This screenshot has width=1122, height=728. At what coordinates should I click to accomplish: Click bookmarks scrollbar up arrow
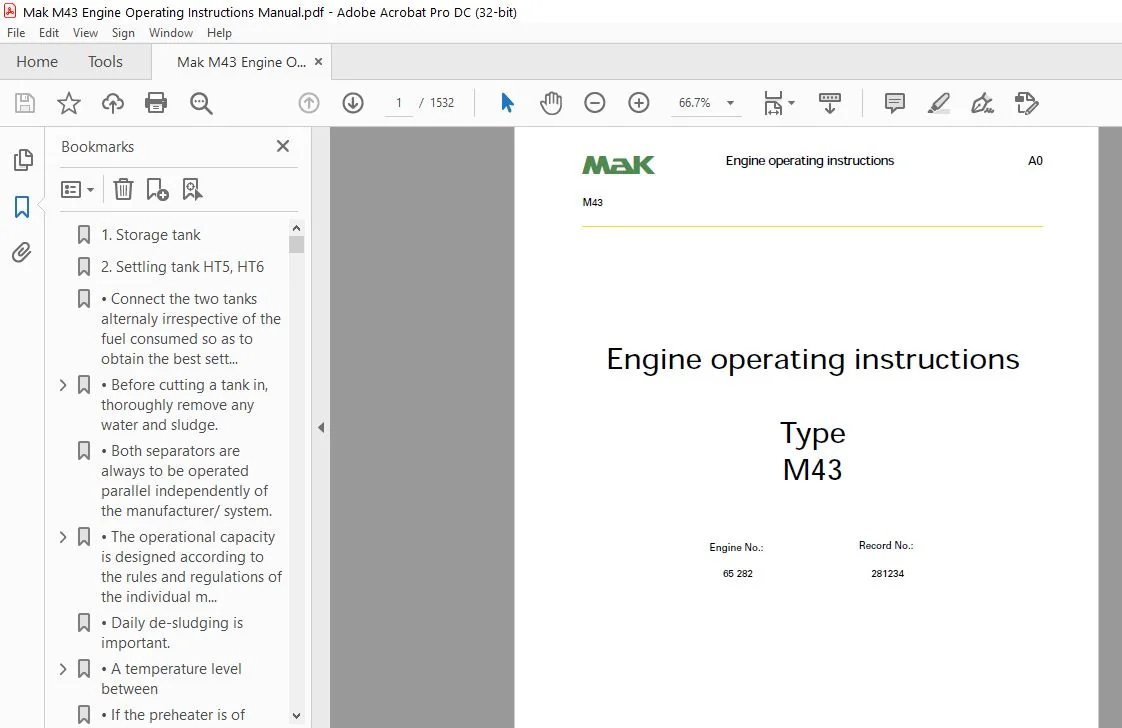[296, 228]
